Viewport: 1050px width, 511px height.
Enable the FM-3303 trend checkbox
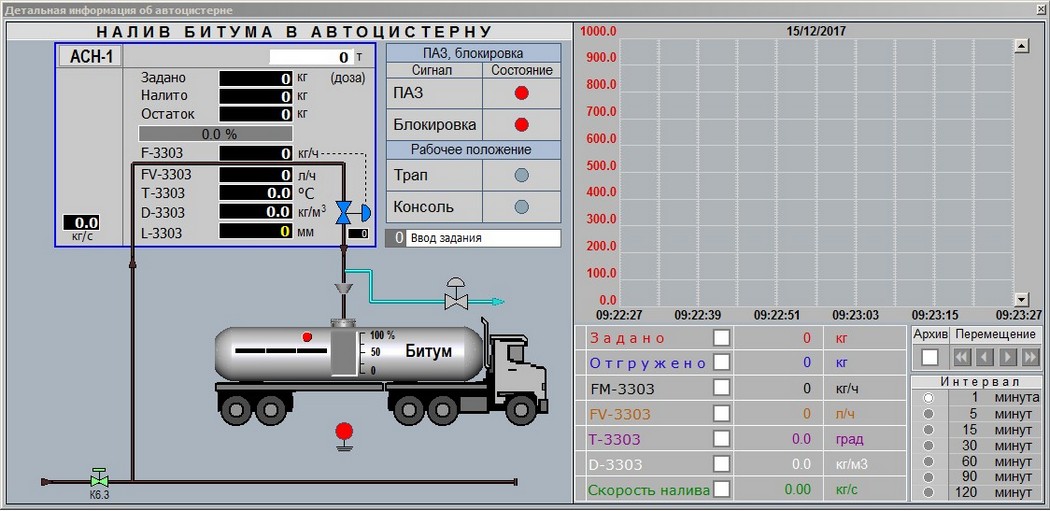(x=721, y=388)
